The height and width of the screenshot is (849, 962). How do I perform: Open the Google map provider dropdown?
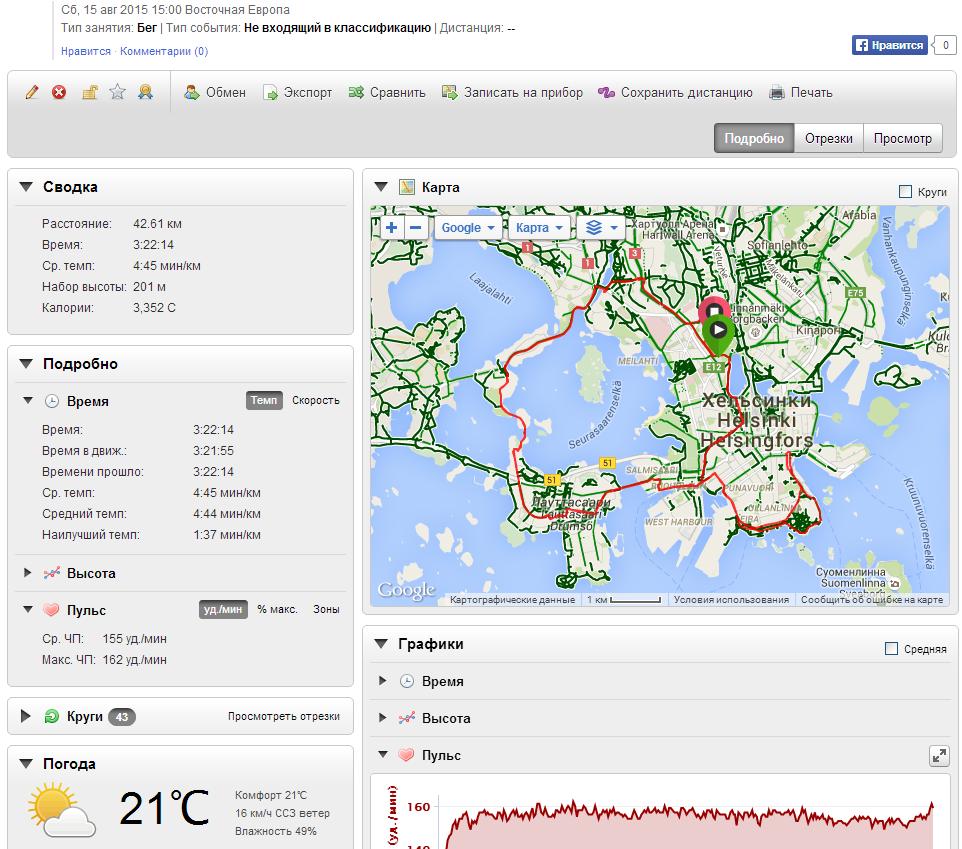tap(468, 228)
